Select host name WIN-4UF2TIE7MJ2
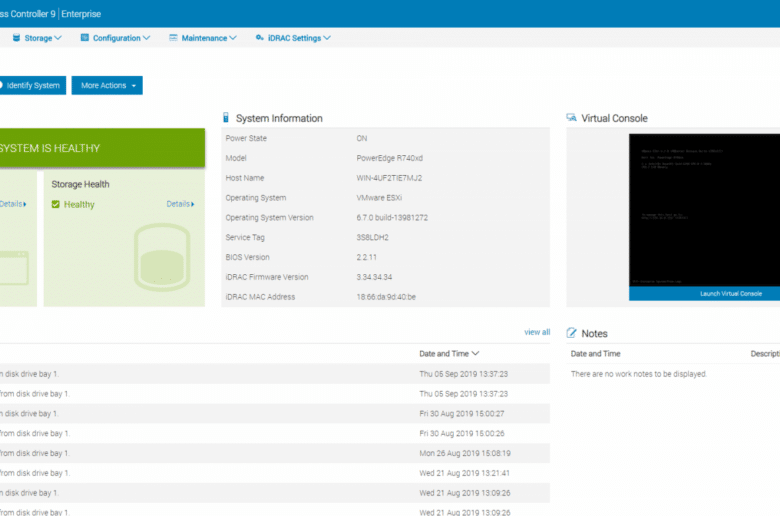This screenshot has width=780, height=516. (389, 178)
